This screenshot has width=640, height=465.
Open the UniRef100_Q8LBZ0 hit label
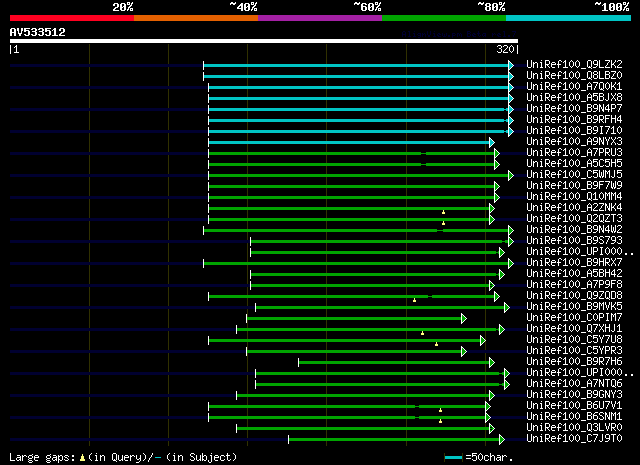point(574,75)
